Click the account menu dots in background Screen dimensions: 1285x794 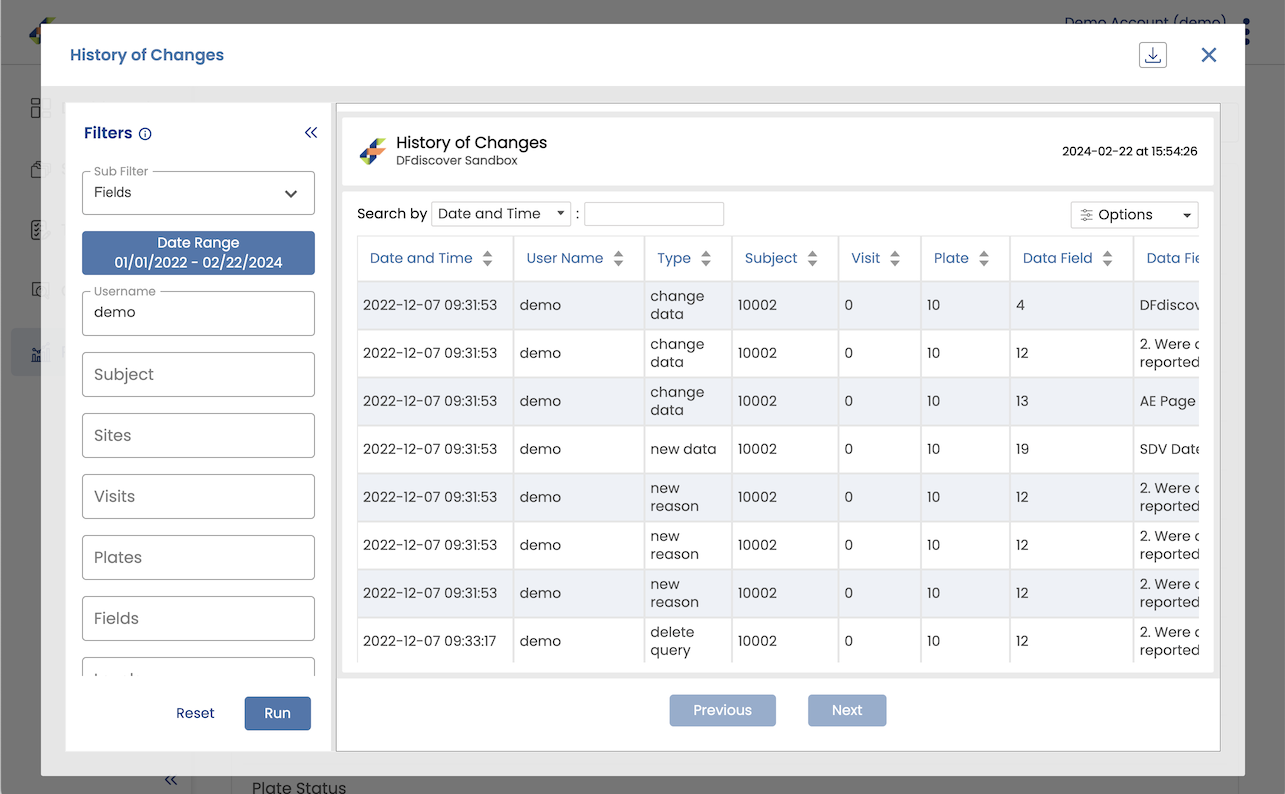[1247, 30]
